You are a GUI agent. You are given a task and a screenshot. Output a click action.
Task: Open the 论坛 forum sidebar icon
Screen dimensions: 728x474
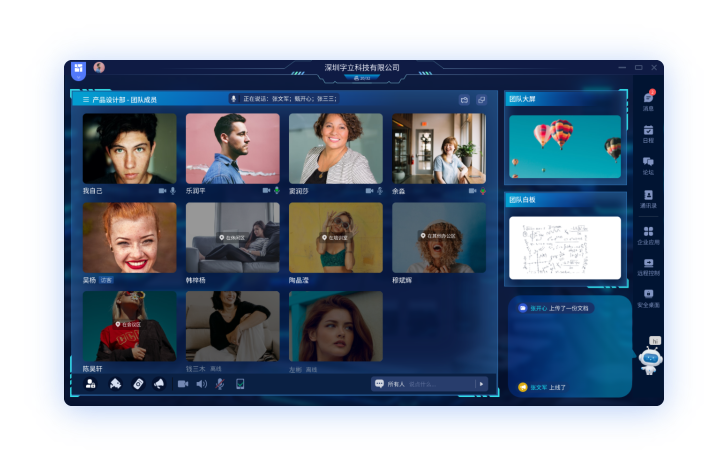click(648, 163)
